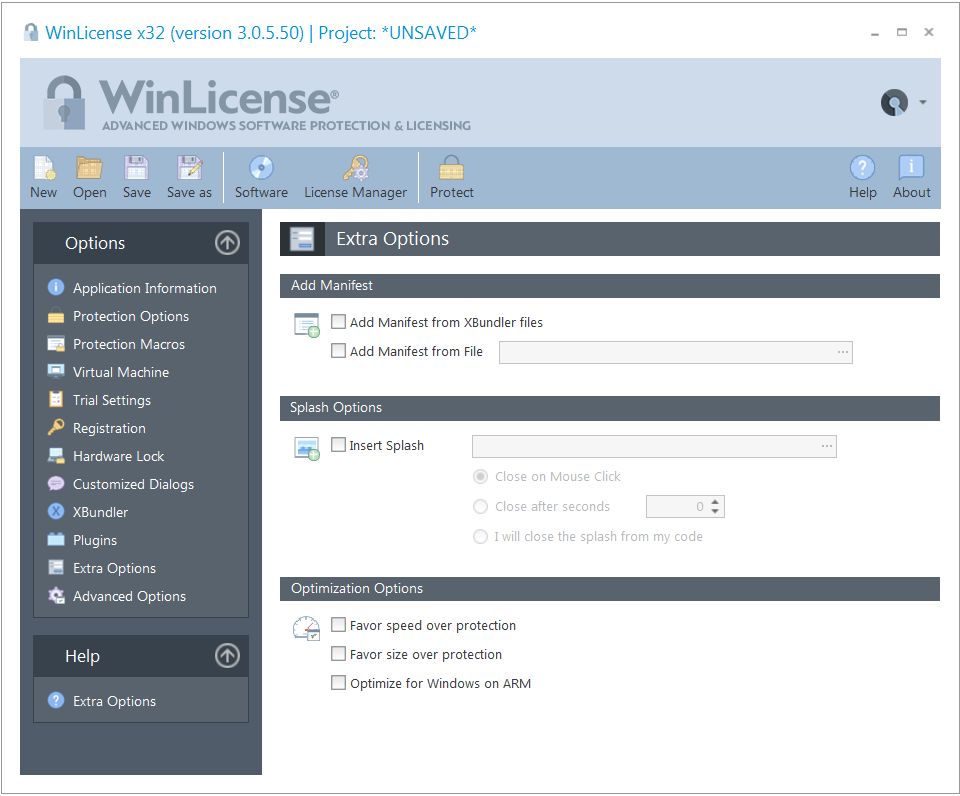Select Close after seconds radio button
The height and width of the screenshot is (796, 960).
(x=481, y=506)
